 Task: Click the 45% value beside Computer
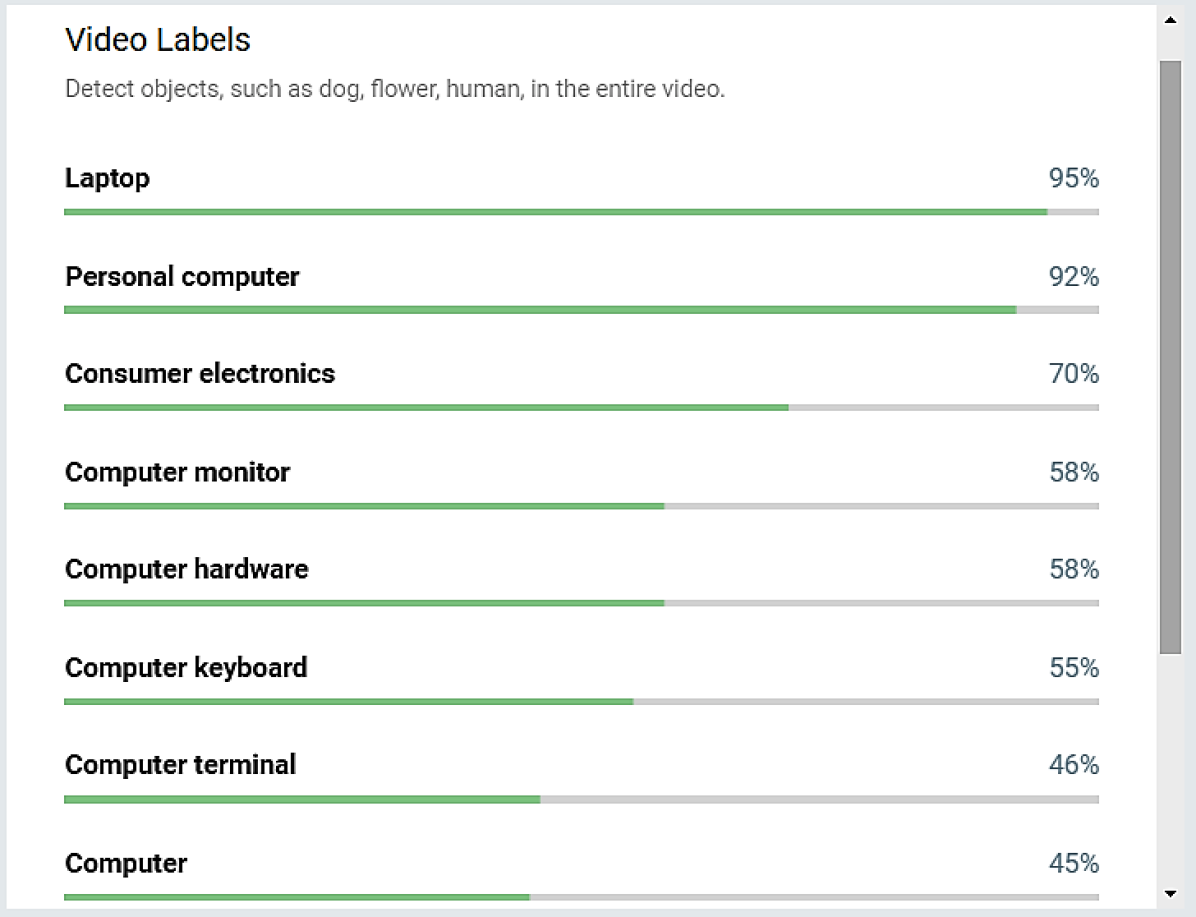[1073, 863]
